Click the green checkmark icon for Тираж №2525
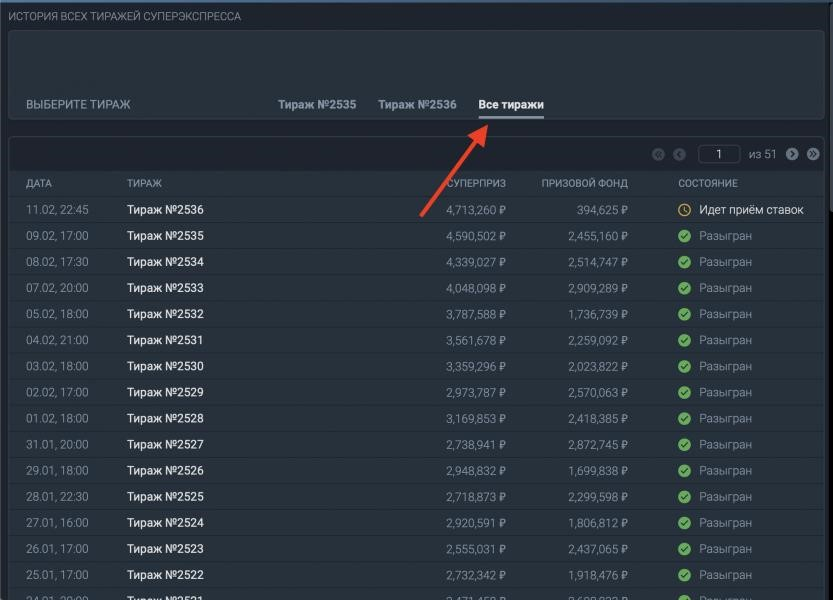833x600 pixels. (x=684, y=497)
